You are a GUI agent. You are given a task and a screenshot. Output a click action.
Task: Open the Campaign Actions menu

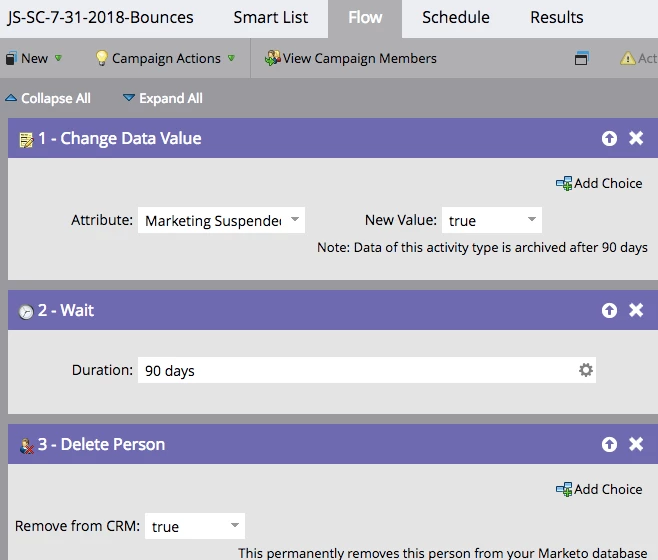165,59
